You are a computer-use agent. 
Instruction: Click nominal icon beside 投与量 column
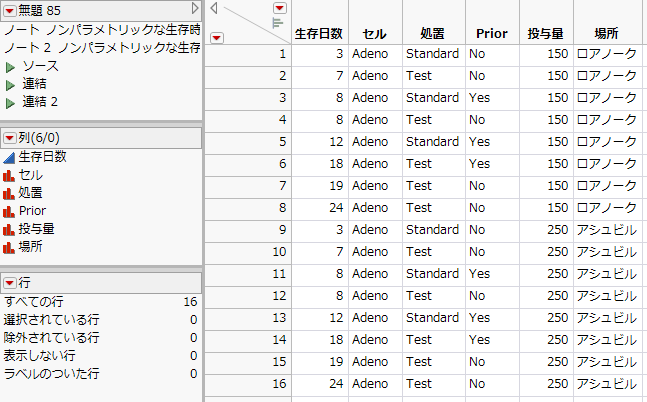coord(9,229)
